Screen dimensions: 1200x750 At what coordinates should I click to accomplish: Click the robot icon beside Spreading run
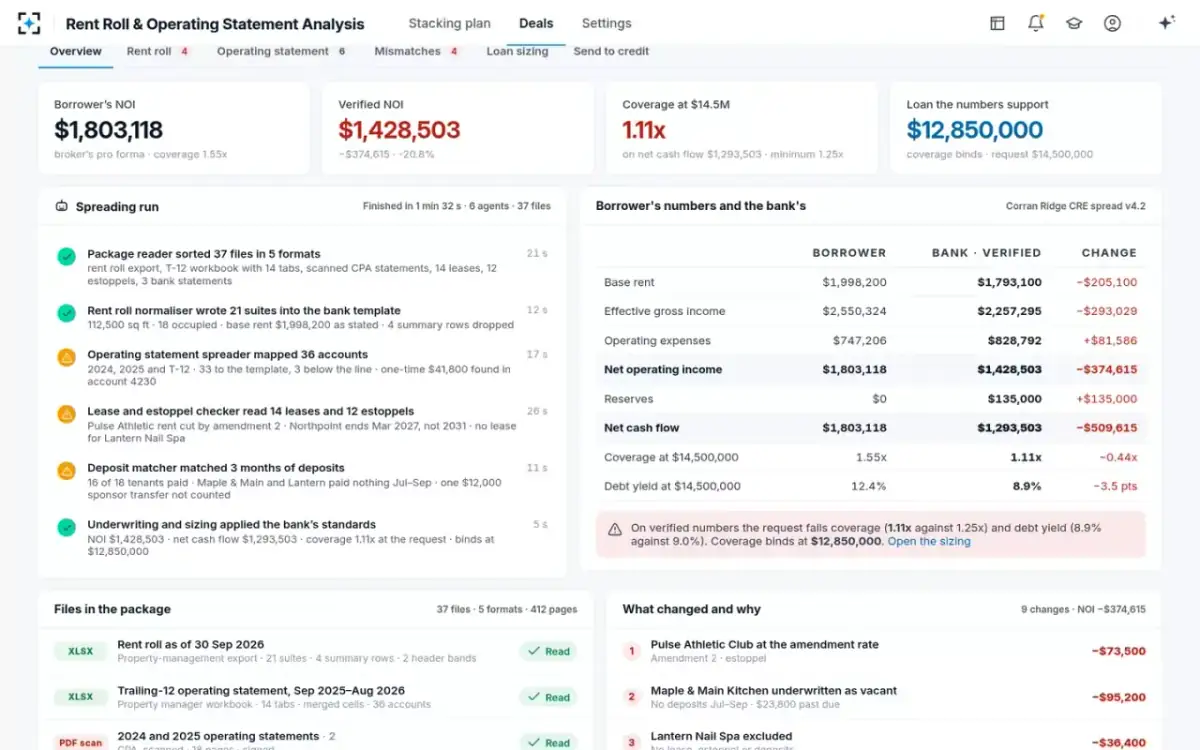tap(62, 207)
